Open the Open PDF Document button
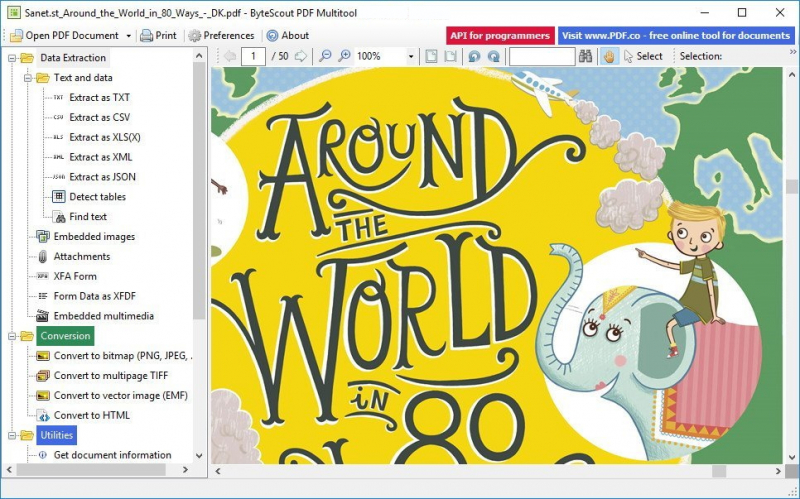Image resolution: width=800 pixels, height=499 pixels. [x=65, y=35]
